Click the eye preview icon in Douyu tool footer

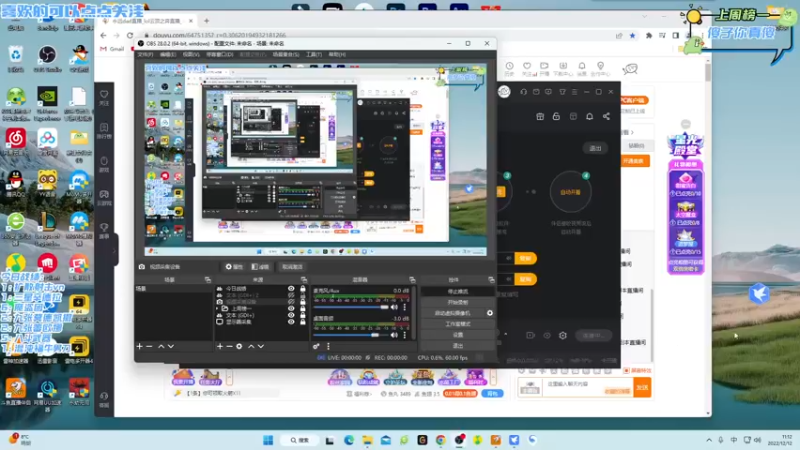[547, 336]
